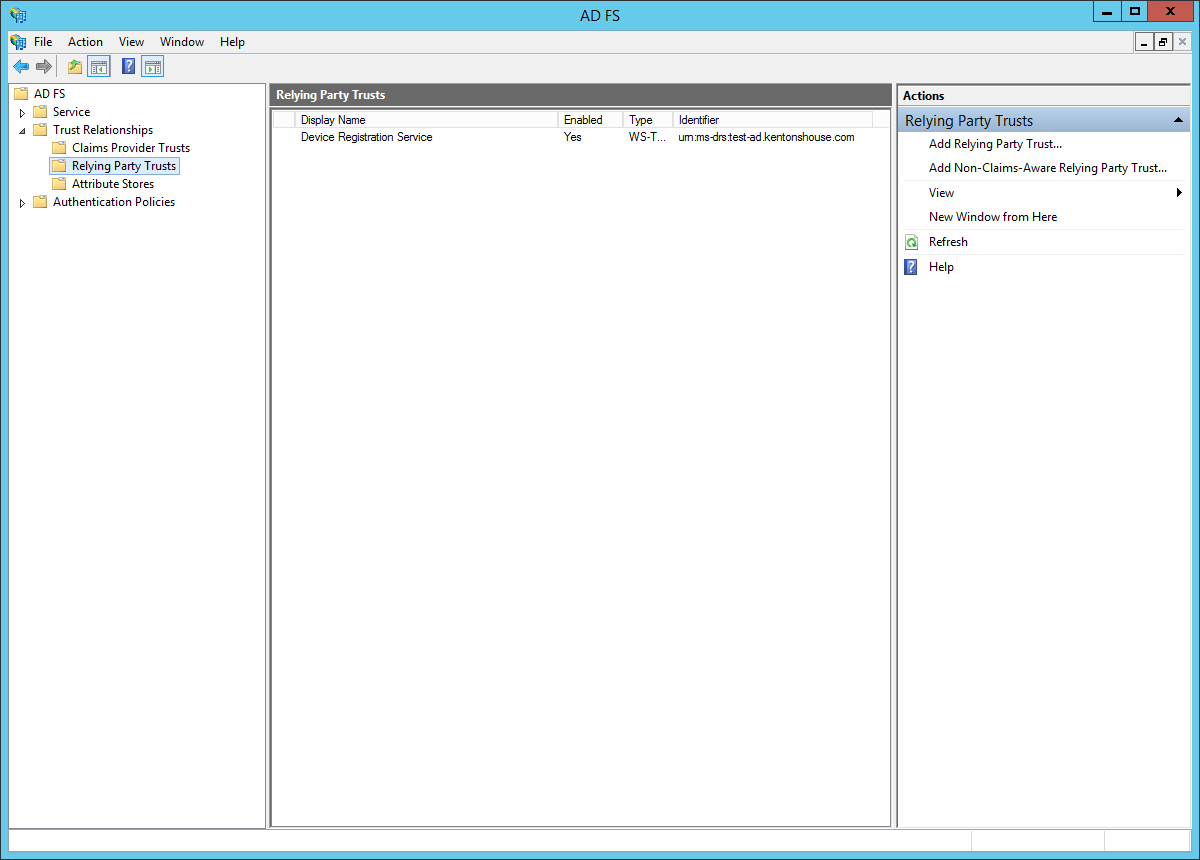Select Attribute Stores tree item

pyautogui.click(x=113, y=184)
